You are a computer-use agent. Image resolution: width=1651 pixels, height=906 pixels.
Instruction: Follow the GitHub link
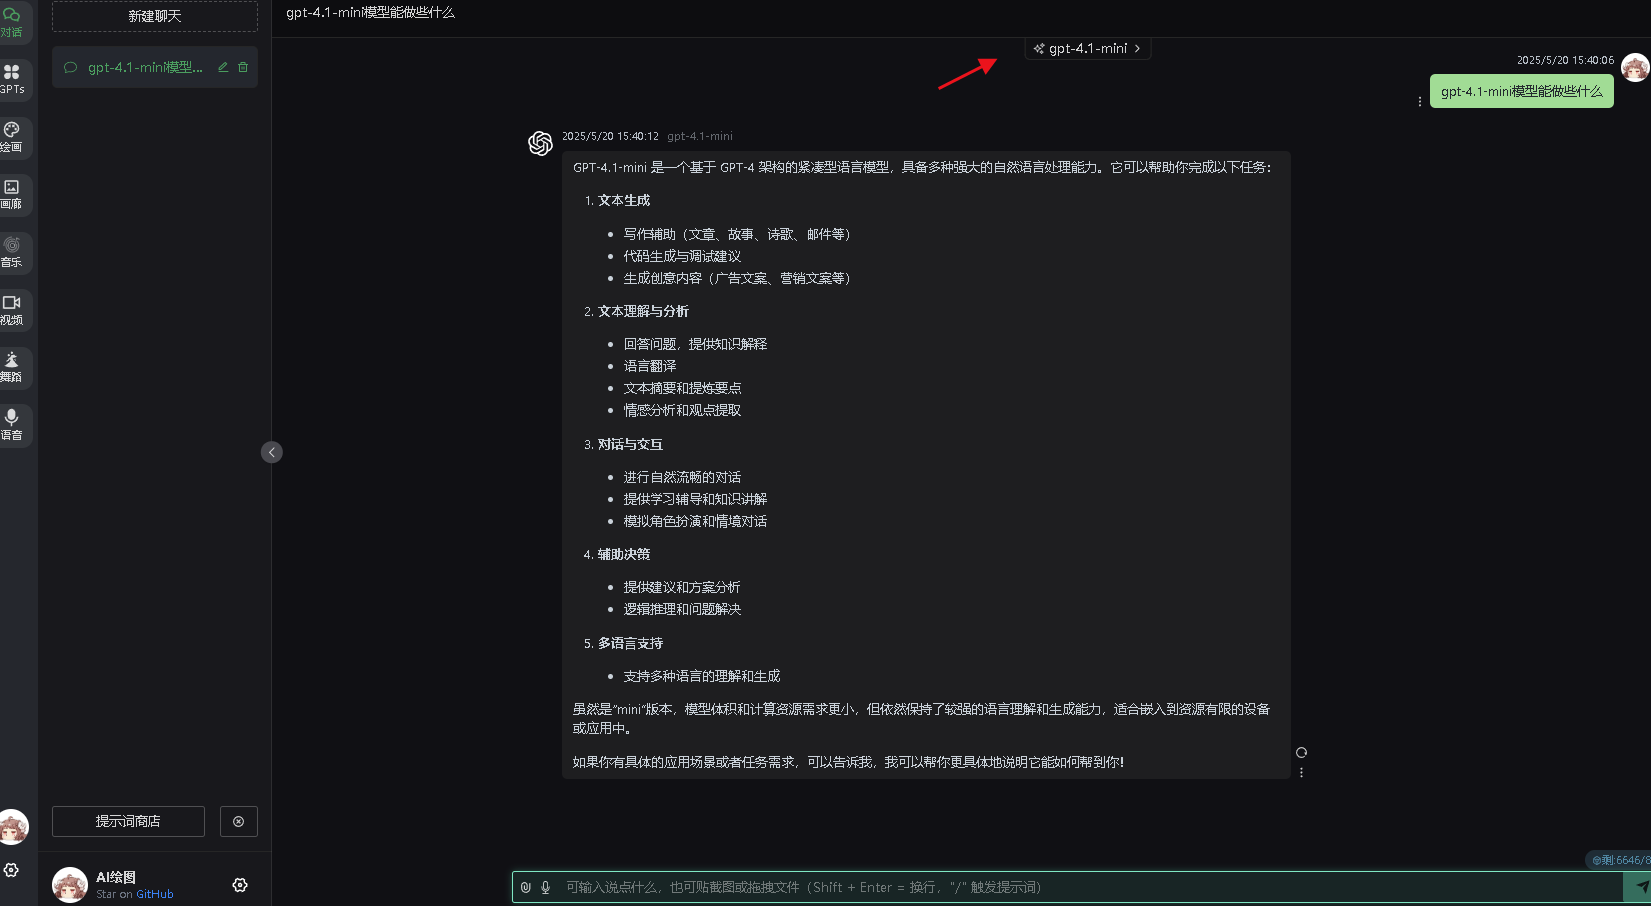(155, 894)
